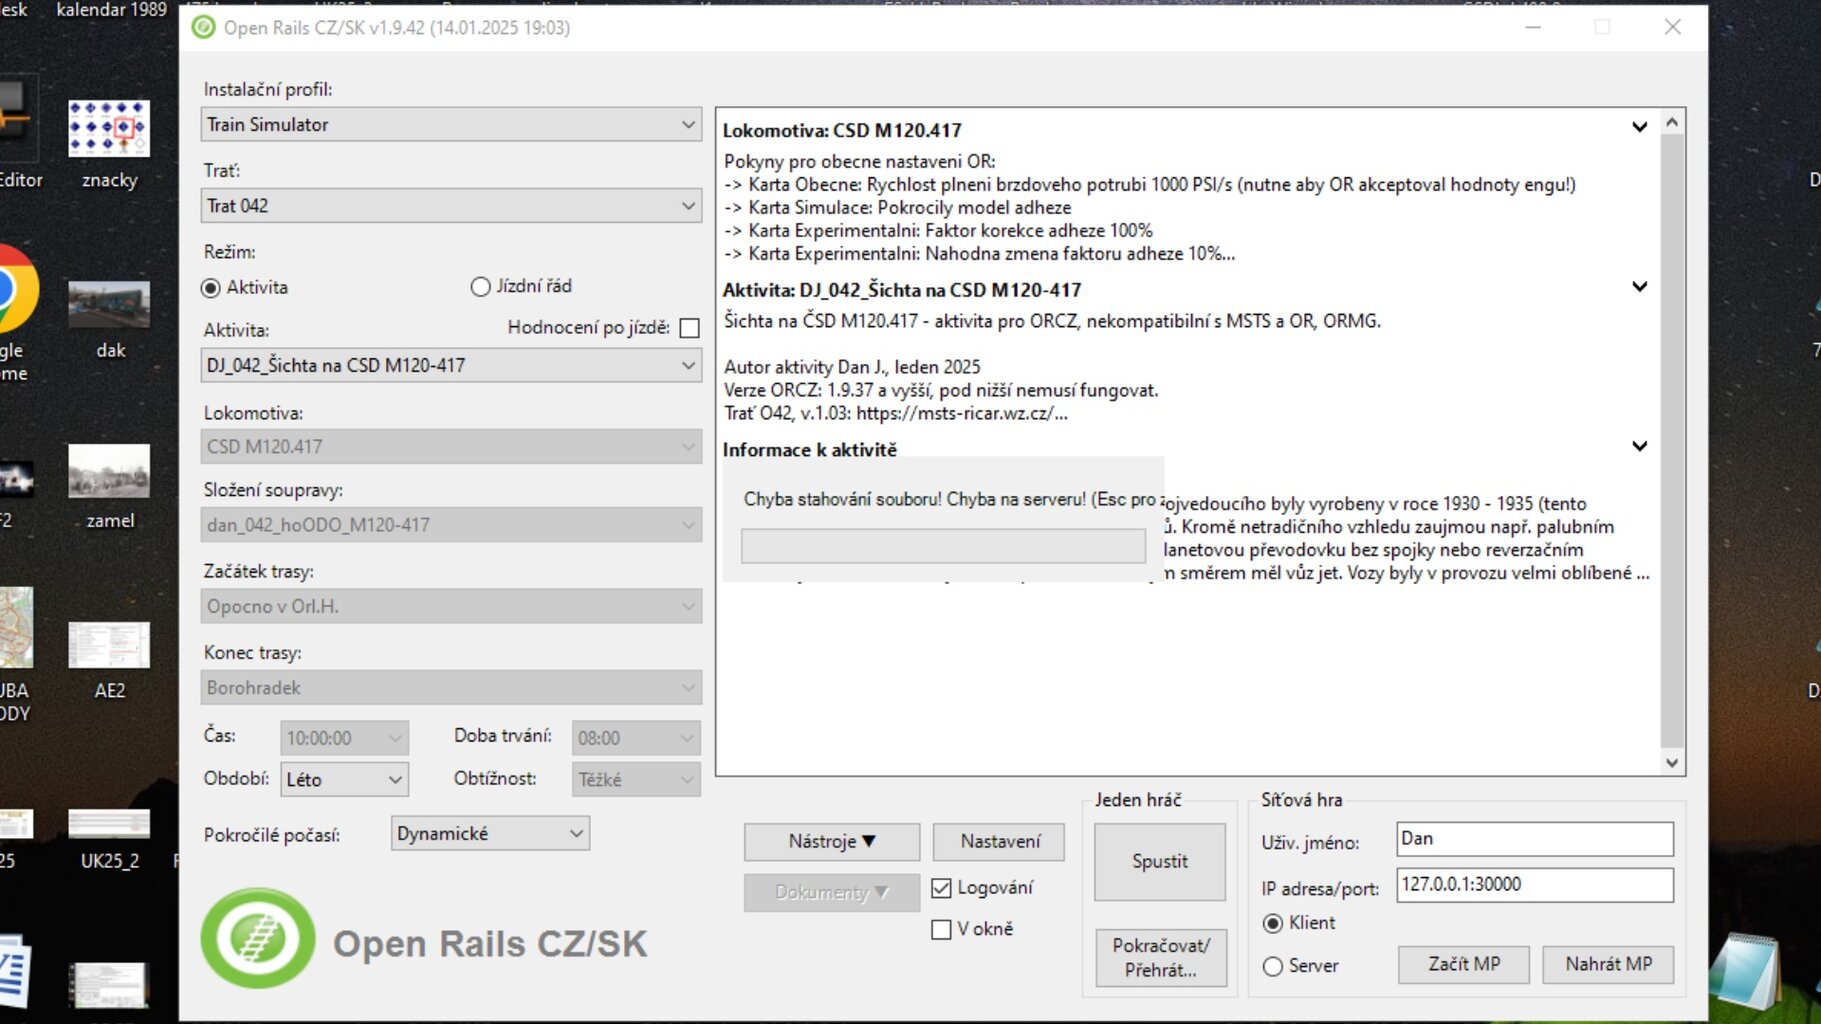Click the 'Lokomotiva: CSD M120.417' heading
Viewport: 1821px width, 1024px height.
click(x=842, y=130)
